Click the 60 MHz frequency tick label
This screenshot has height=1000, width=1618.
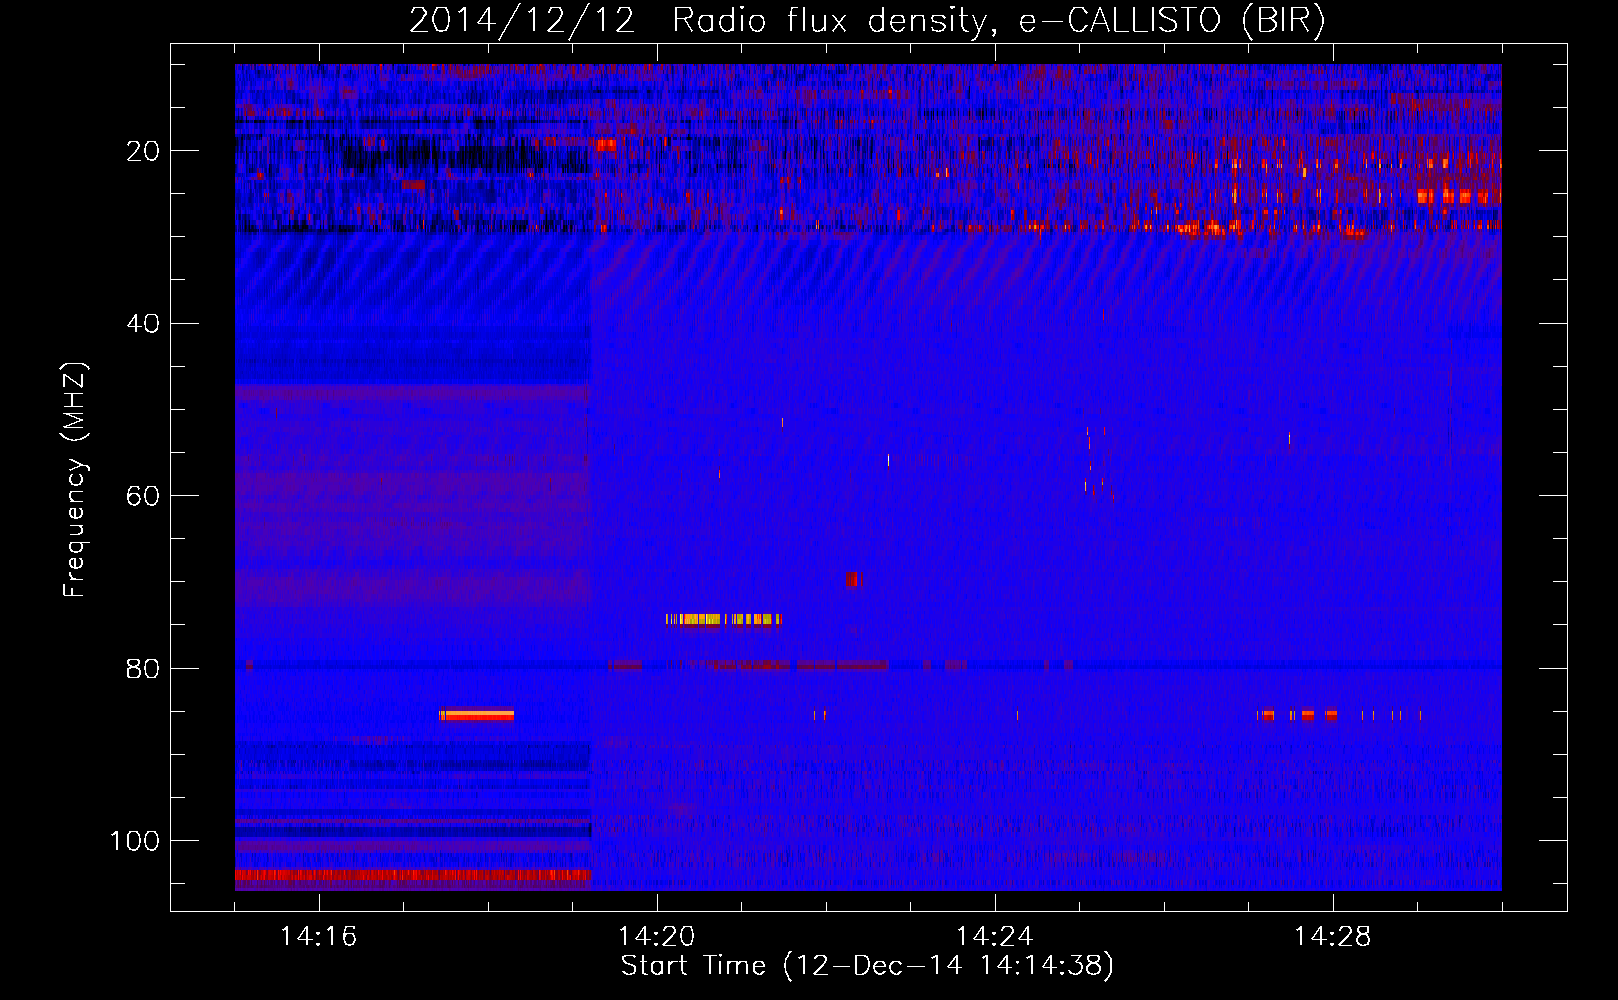click(143, 496)
